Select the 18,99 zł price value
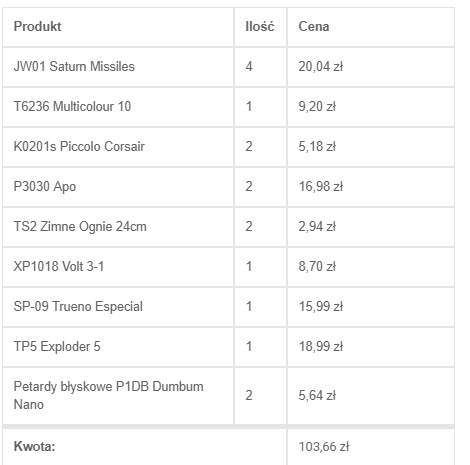 pos(321,347)
